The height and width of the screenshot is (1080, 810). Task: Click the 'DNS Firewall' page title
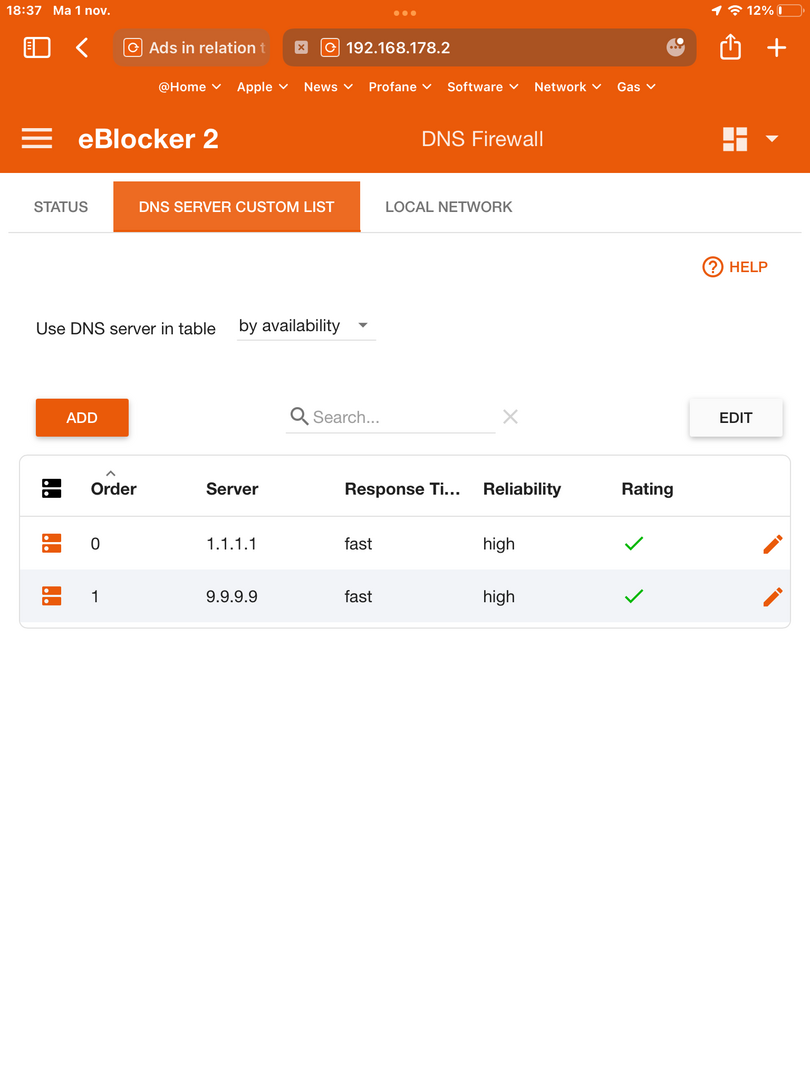click(x=482, y=139)
